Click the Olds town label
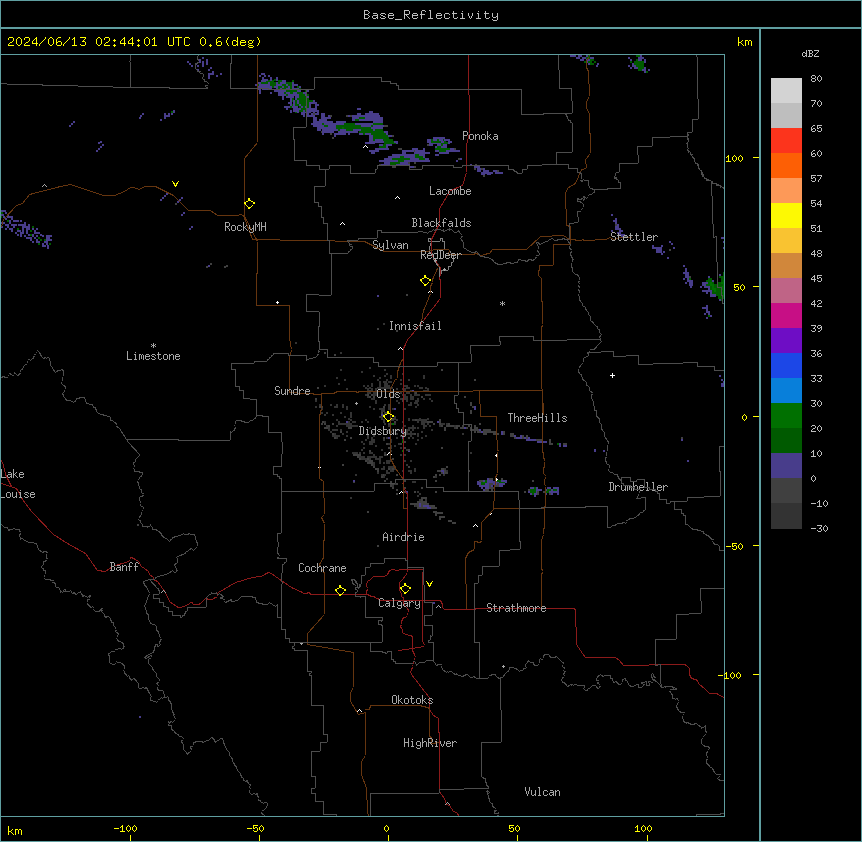This screenshot has height=842, width=862. click(x=388, y=394)
